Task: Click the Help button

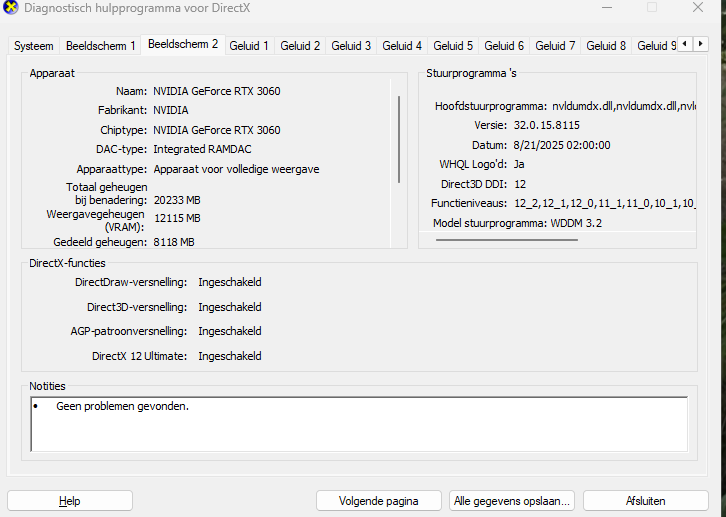Action: (70, 501)
